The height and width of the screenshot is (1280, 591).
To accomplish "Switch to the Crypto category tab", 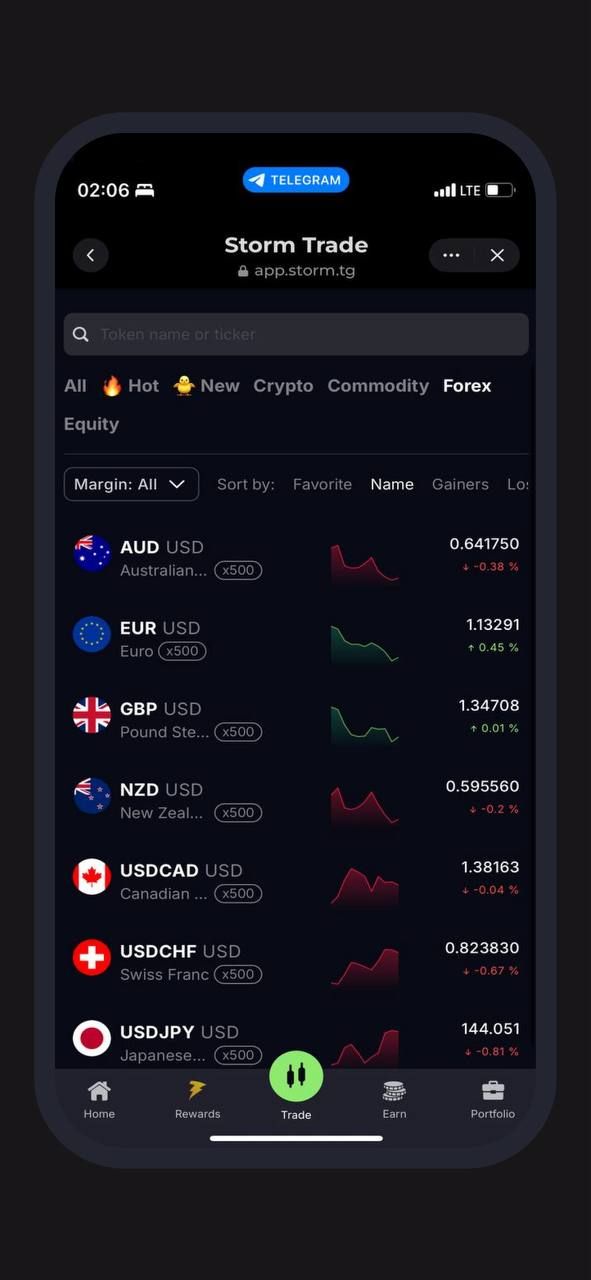I will (283, 386).
